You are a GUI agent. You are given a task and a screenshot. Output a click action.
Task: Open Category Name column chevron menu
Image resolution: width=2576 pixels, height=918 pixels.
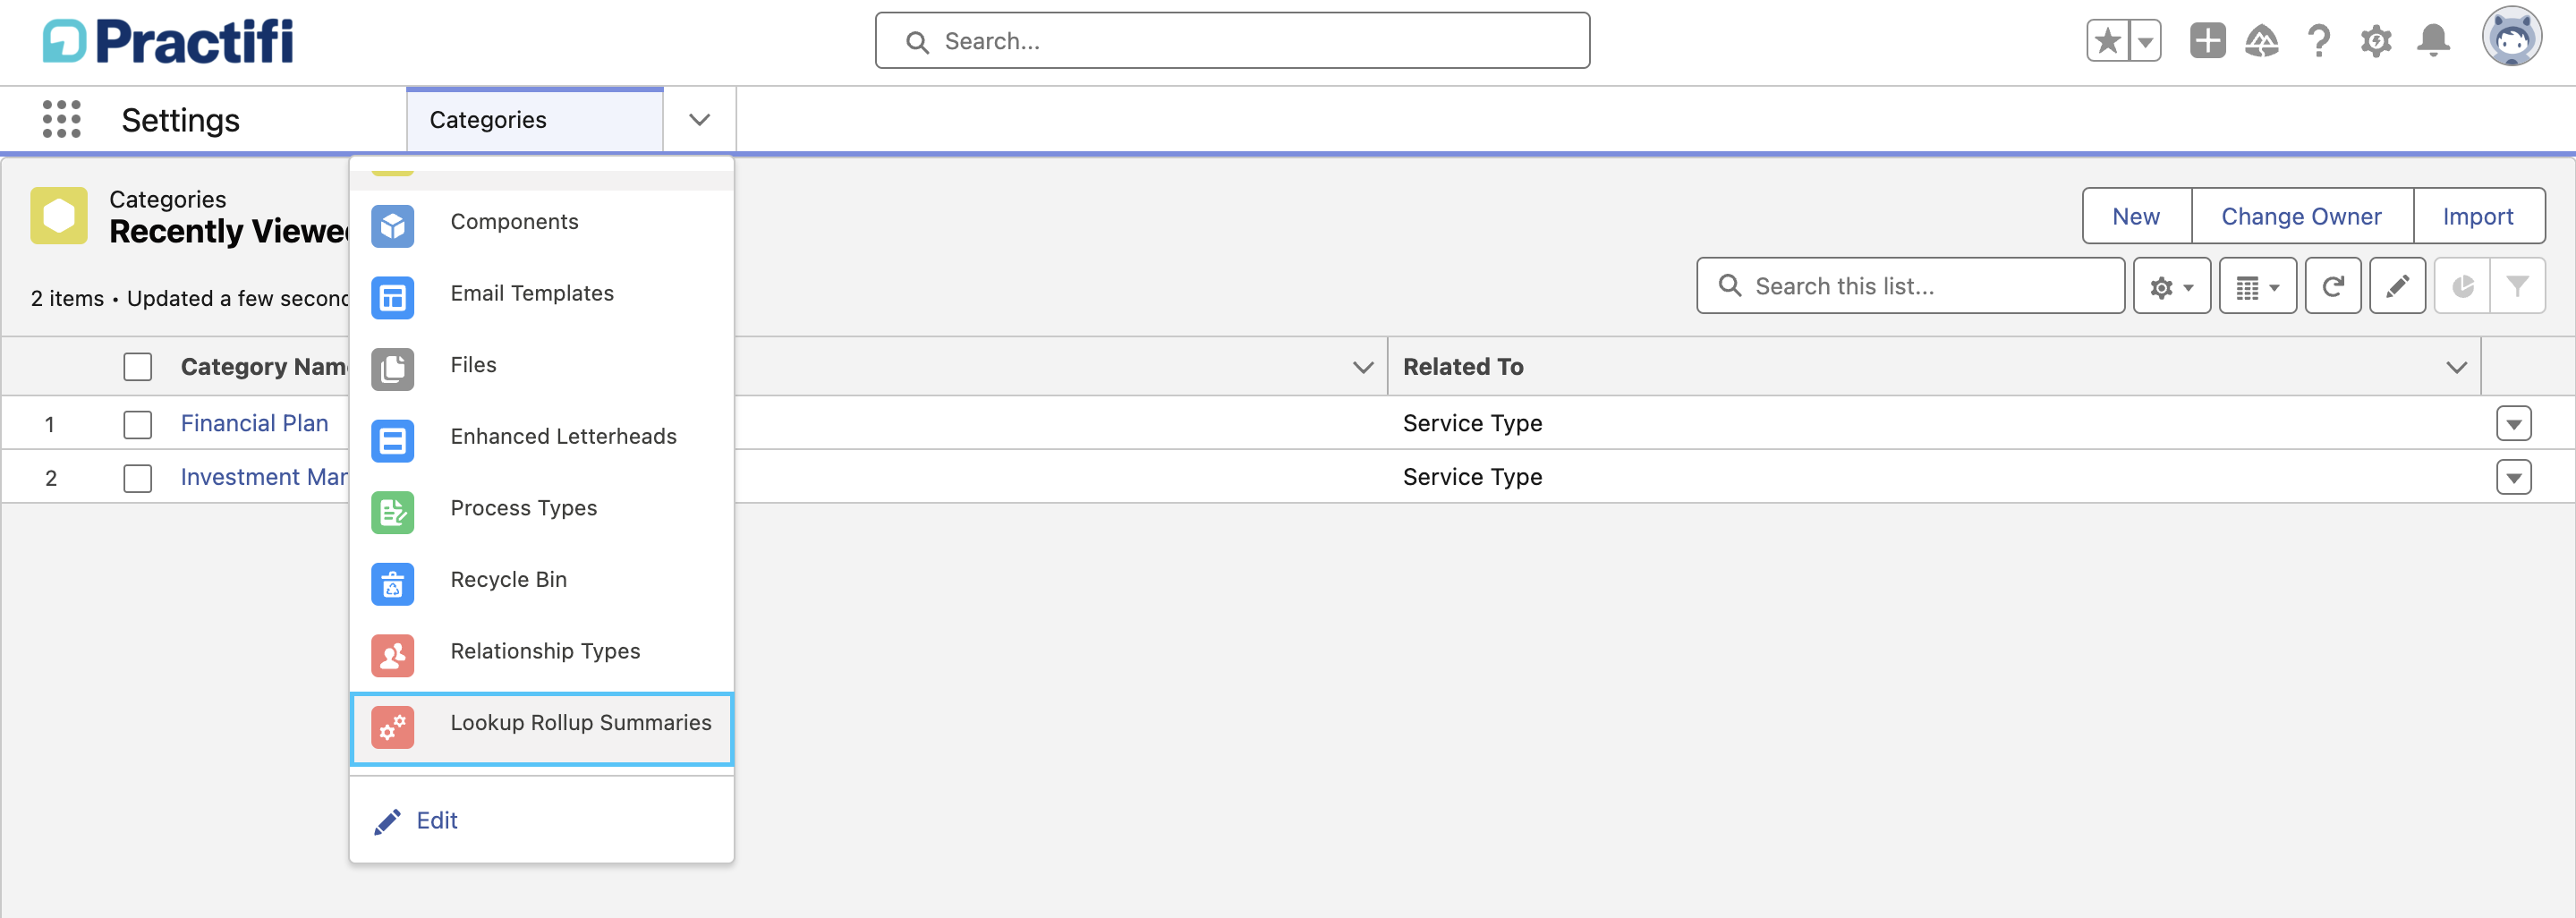(1362, 367)
